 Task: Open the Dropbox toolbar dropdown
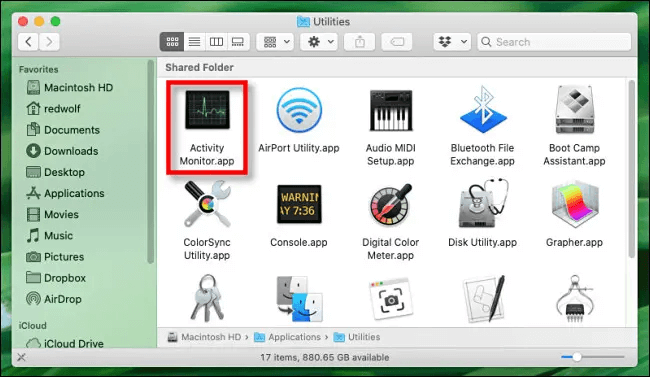[452, 42]
